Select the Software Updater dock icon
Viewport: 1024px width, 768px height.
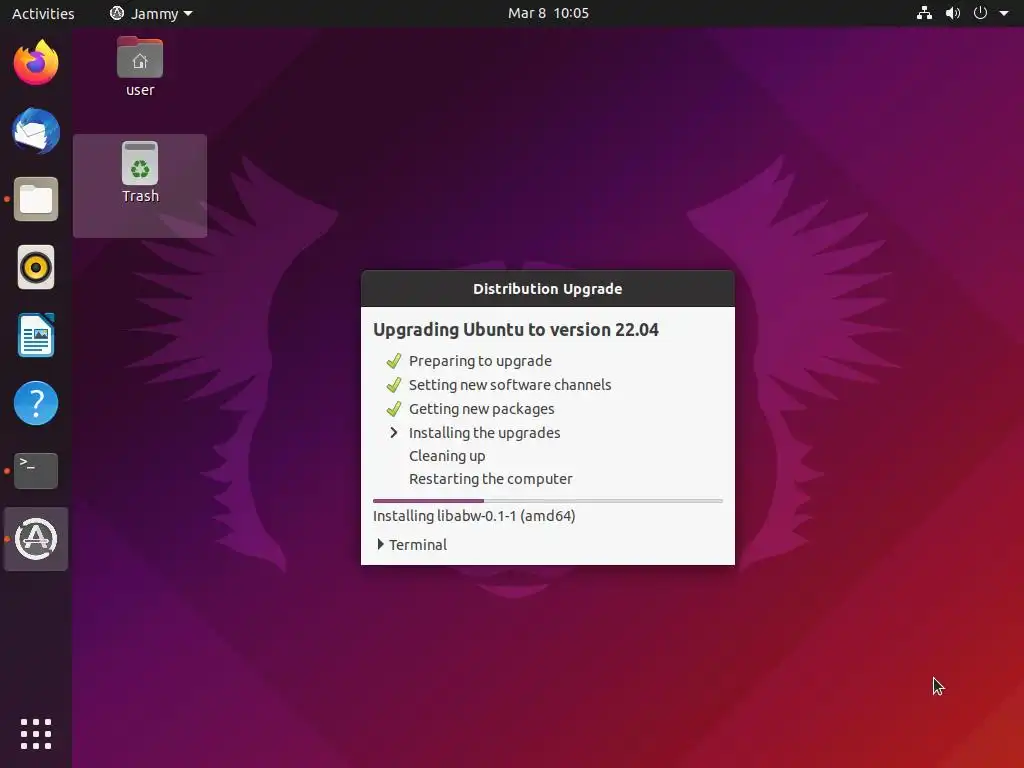pyautogui.click(x=36, y=539)
